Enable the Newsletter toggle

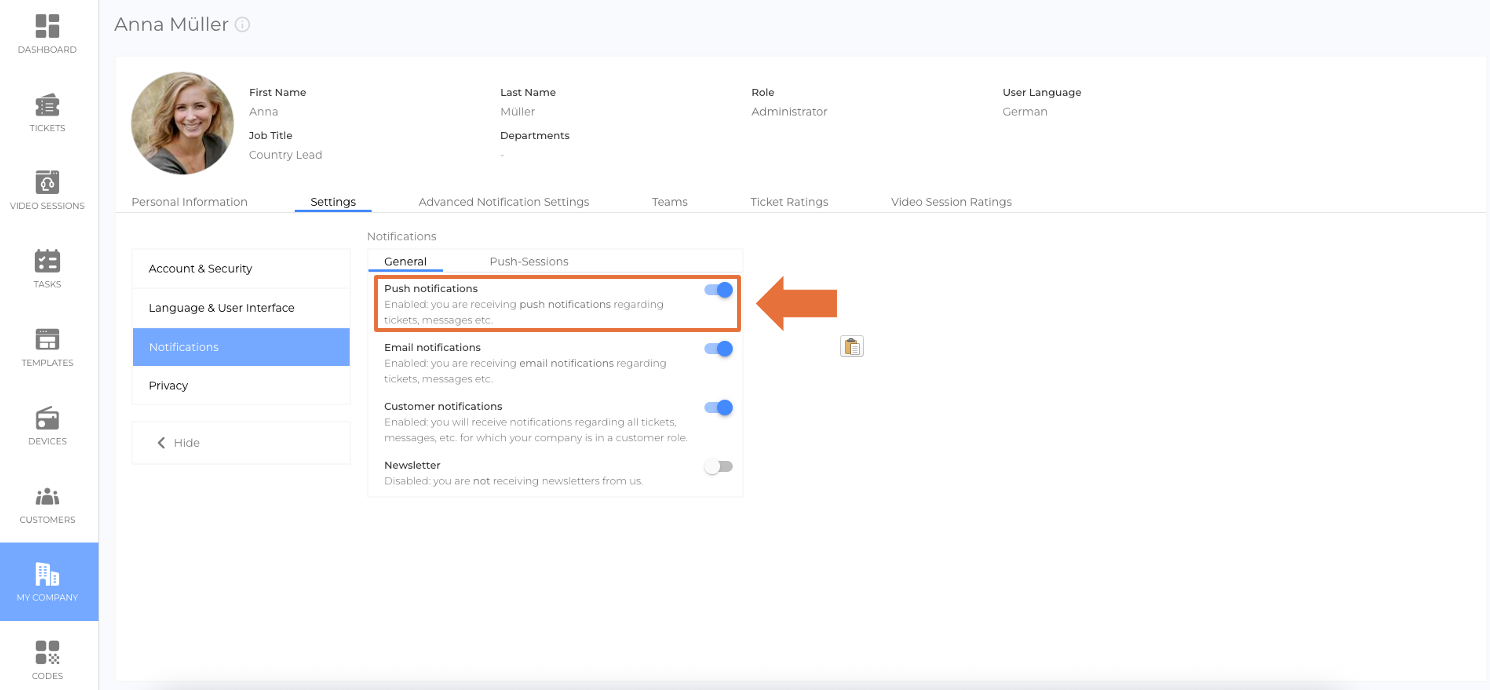[x=719, y=467]
